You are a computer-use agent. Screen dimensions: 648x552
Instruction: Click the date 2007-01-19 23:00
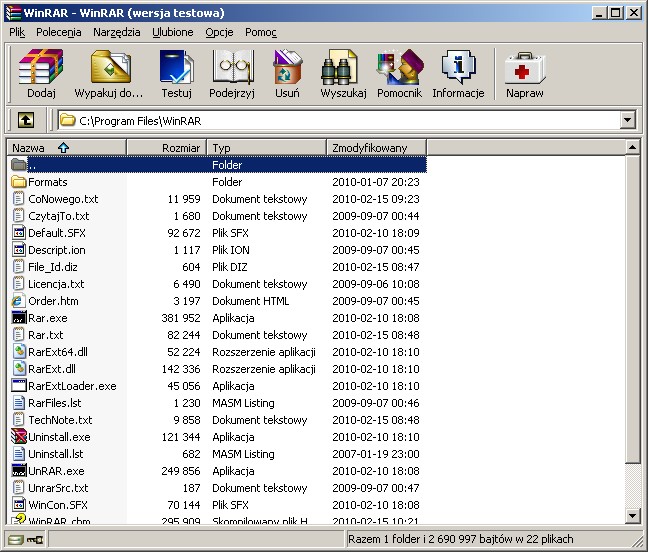tap(376, 454)
